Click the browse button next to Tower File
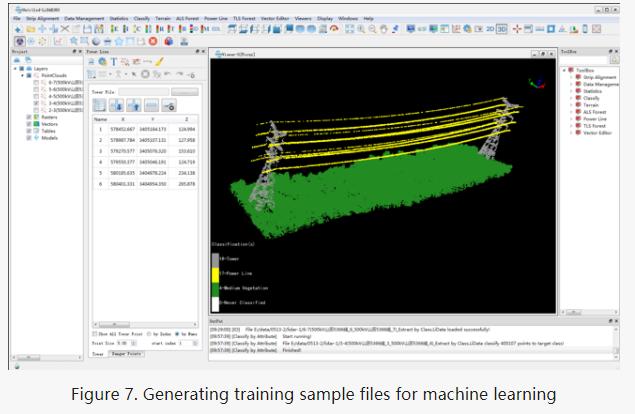The height and width of the screenshot is (414, 635). [x=185, y=92]
